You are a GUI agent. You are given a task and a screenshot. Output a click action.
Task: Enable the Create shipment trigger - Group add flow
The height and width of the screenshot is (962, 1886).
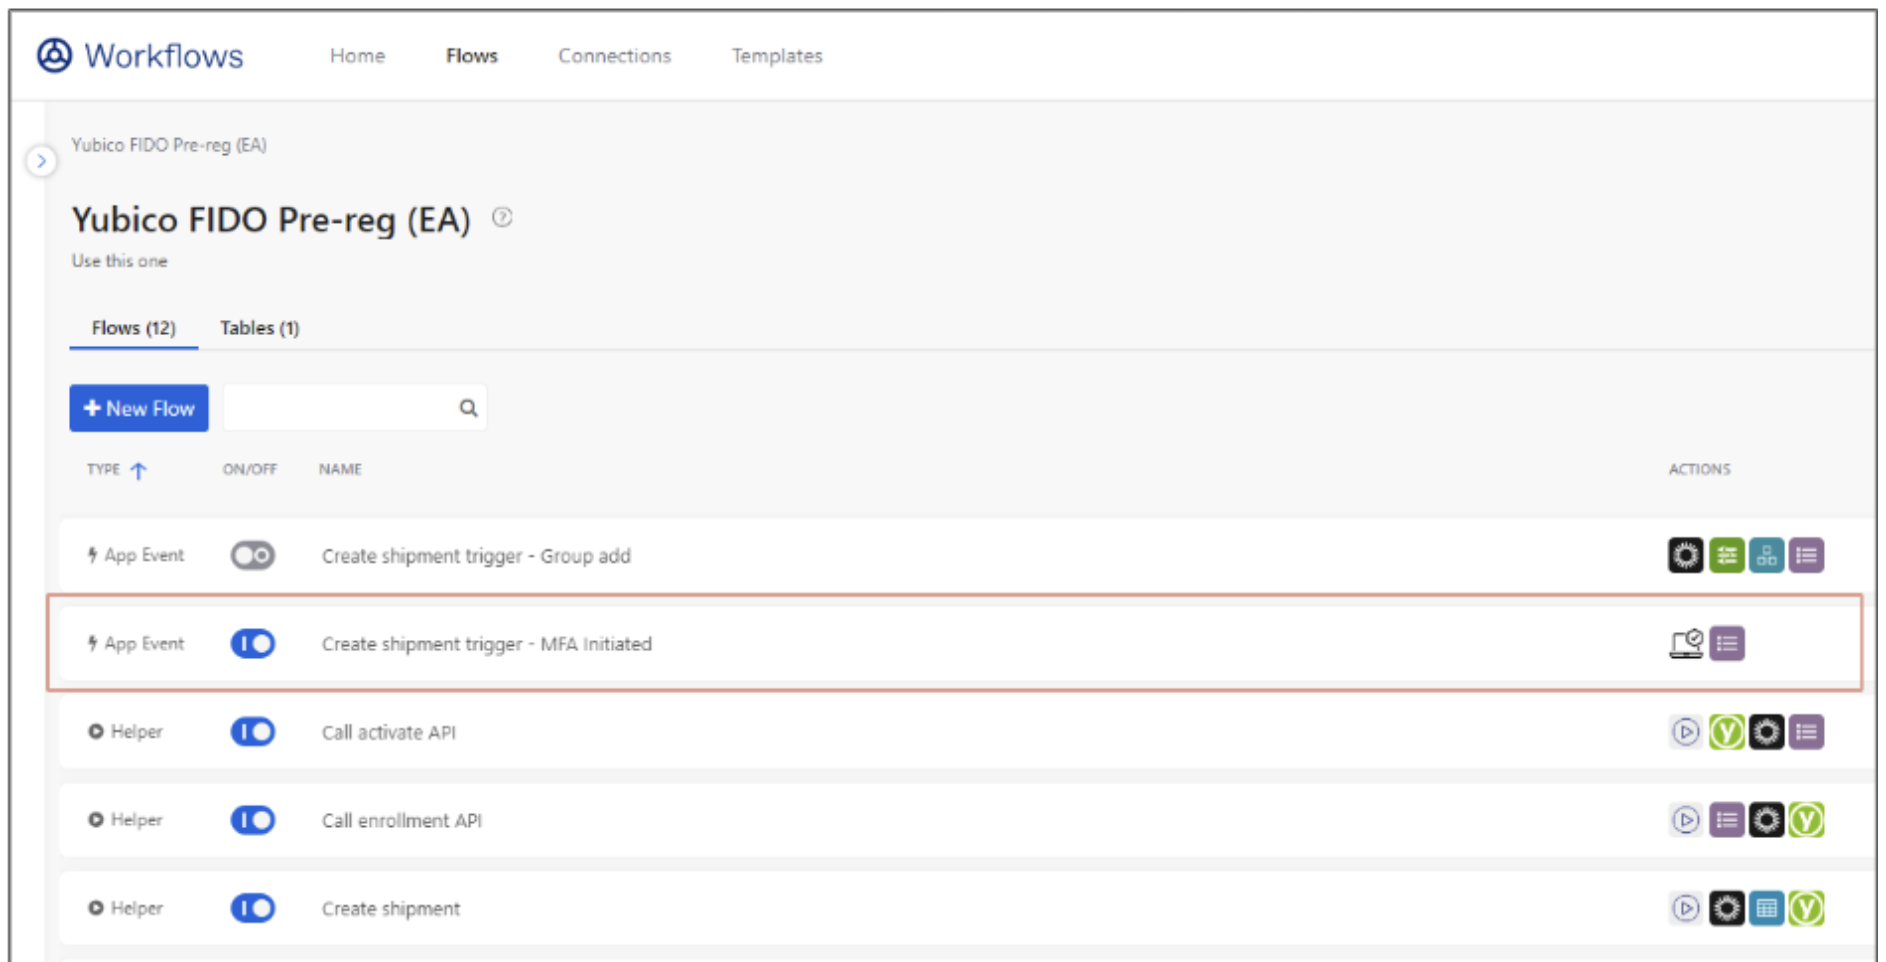[x=253, y=555]
